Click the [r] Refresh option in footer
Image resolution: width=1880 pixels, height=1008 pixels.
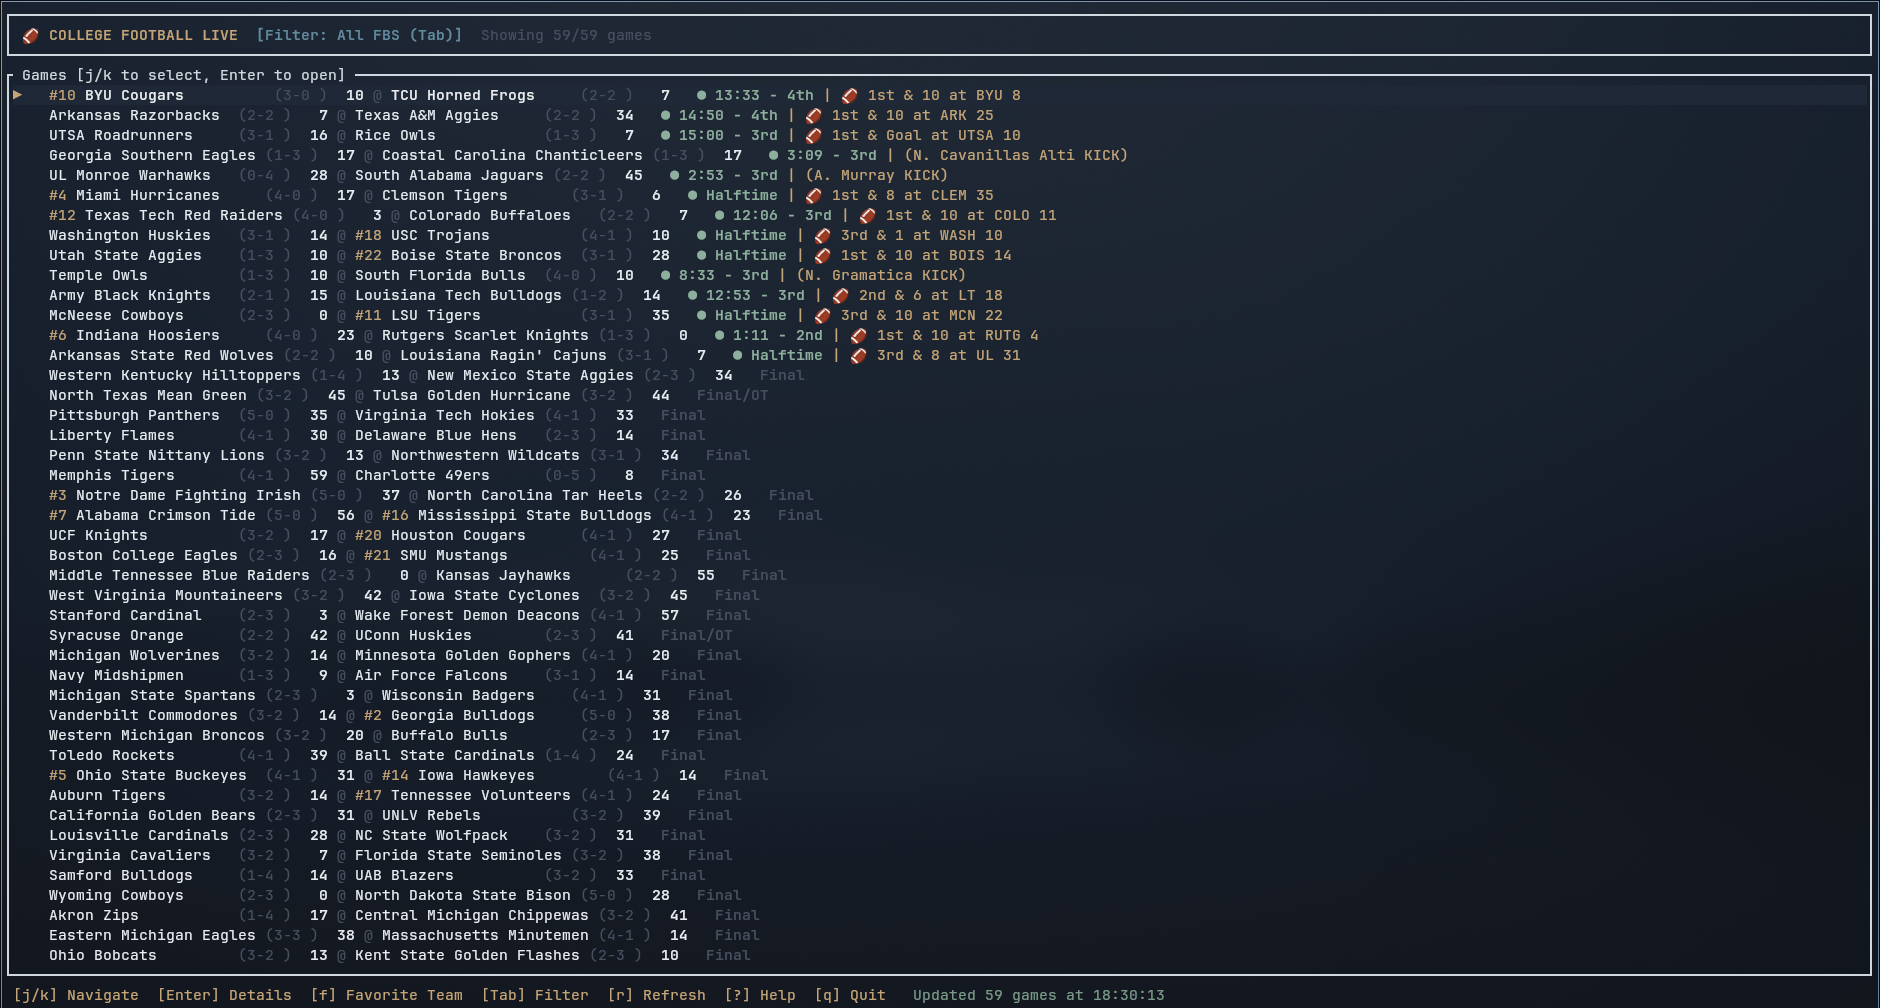click(656, 995)
